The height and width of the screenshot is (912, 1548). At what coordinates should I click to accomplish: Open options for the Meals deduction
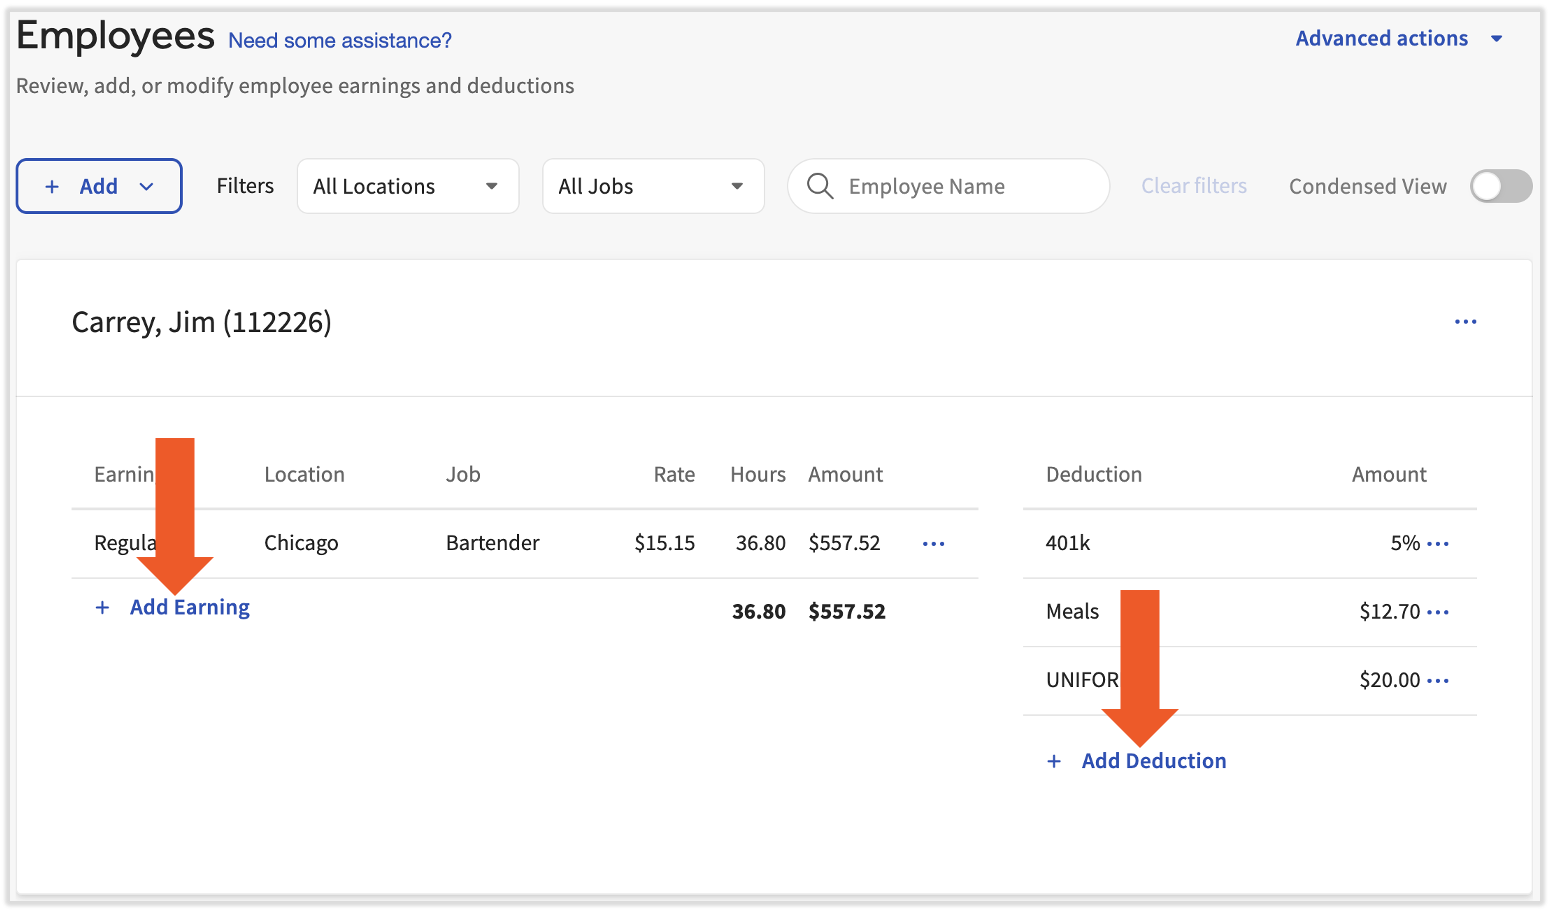[x=1439, y=612]
